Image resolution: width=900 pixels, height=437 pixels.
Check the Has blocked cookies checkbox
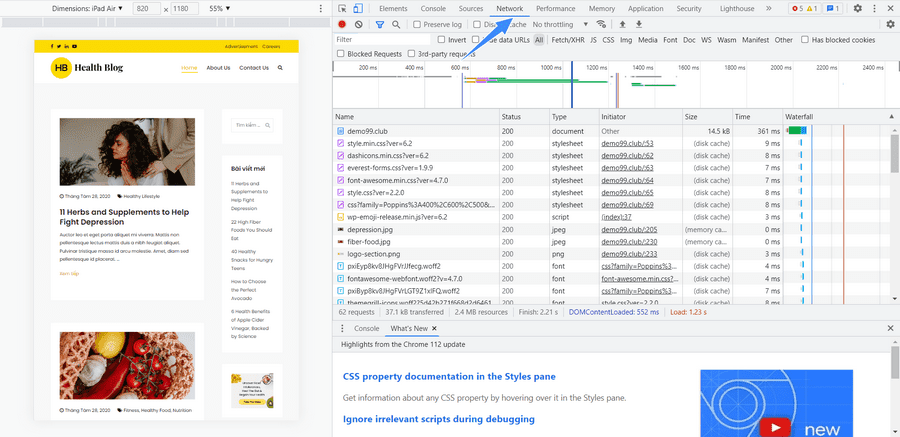805,40
